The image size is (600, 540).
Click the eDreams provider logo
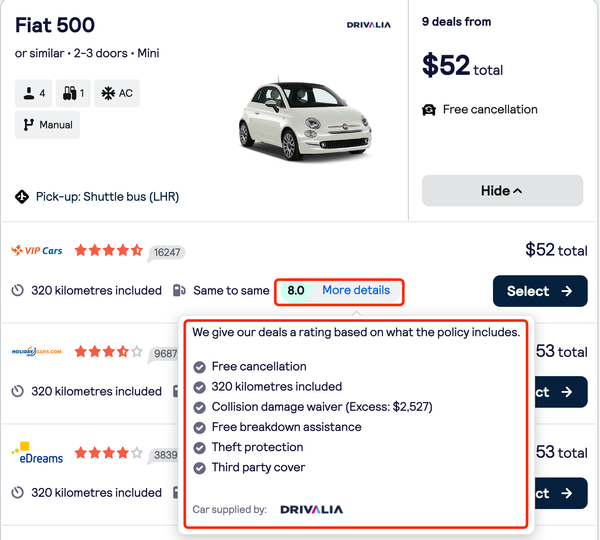click(x=38, y=453)
